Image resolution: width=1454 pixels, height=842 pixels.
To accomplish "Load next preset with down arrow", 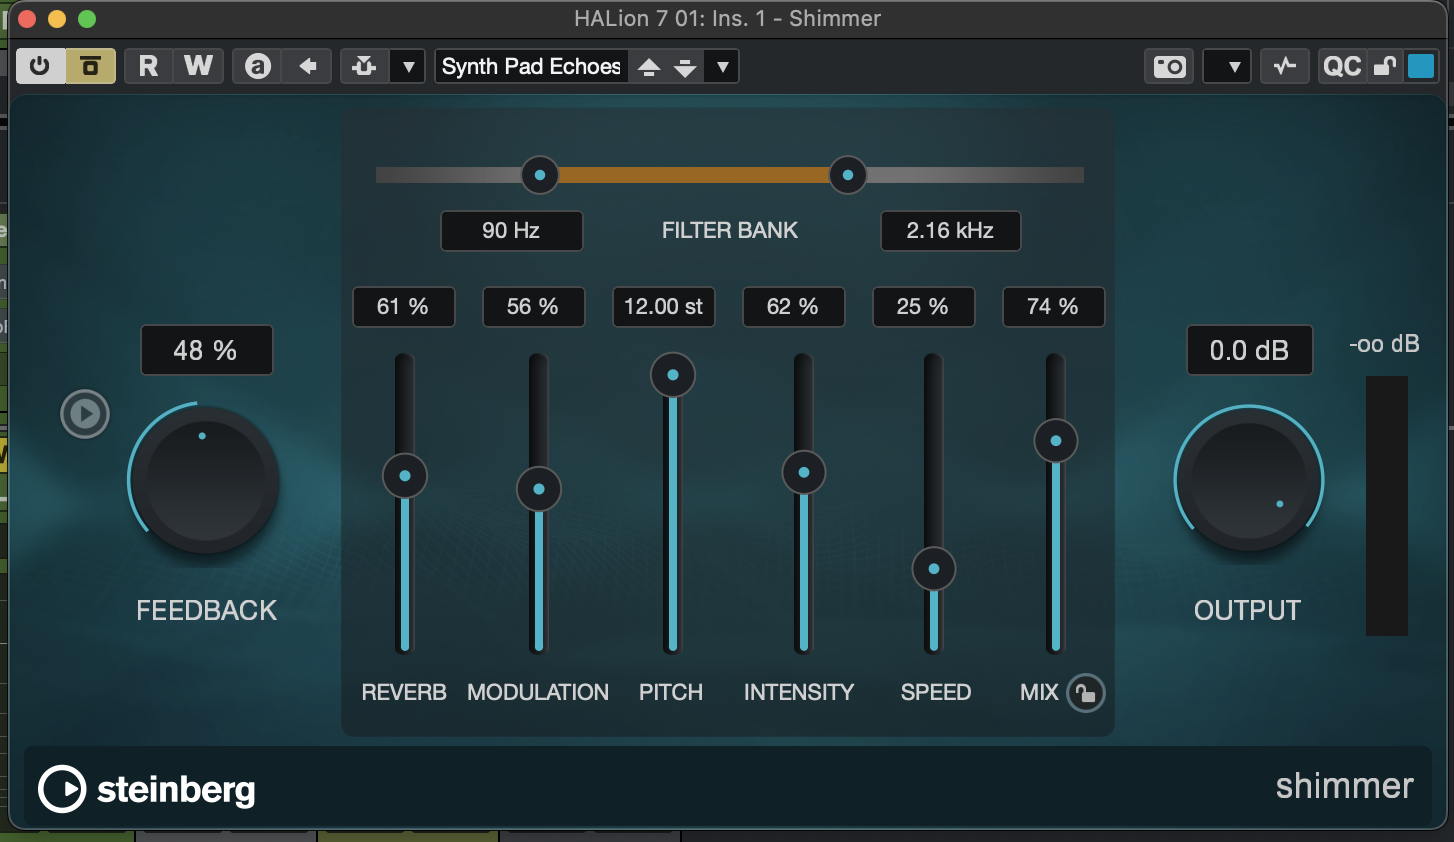I will [x=685, y=67].
